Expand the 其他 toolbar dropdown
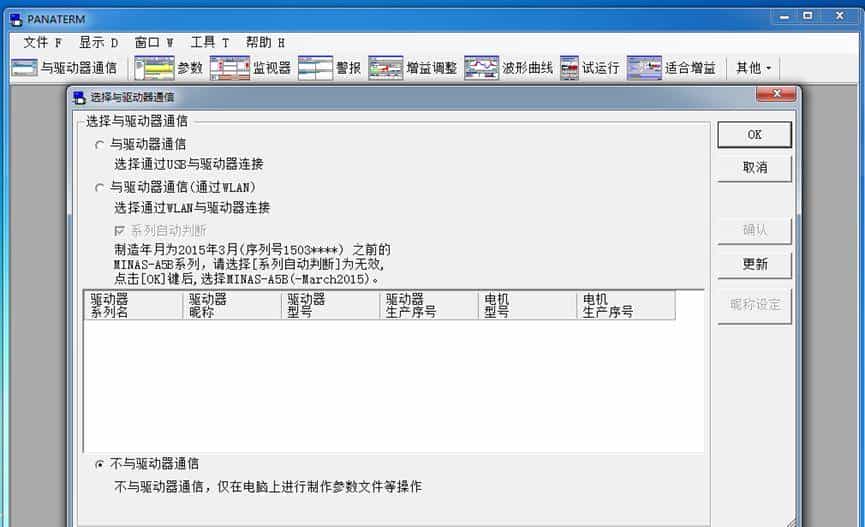The height and width of the screenshot is (527, 865). [753, 68]
